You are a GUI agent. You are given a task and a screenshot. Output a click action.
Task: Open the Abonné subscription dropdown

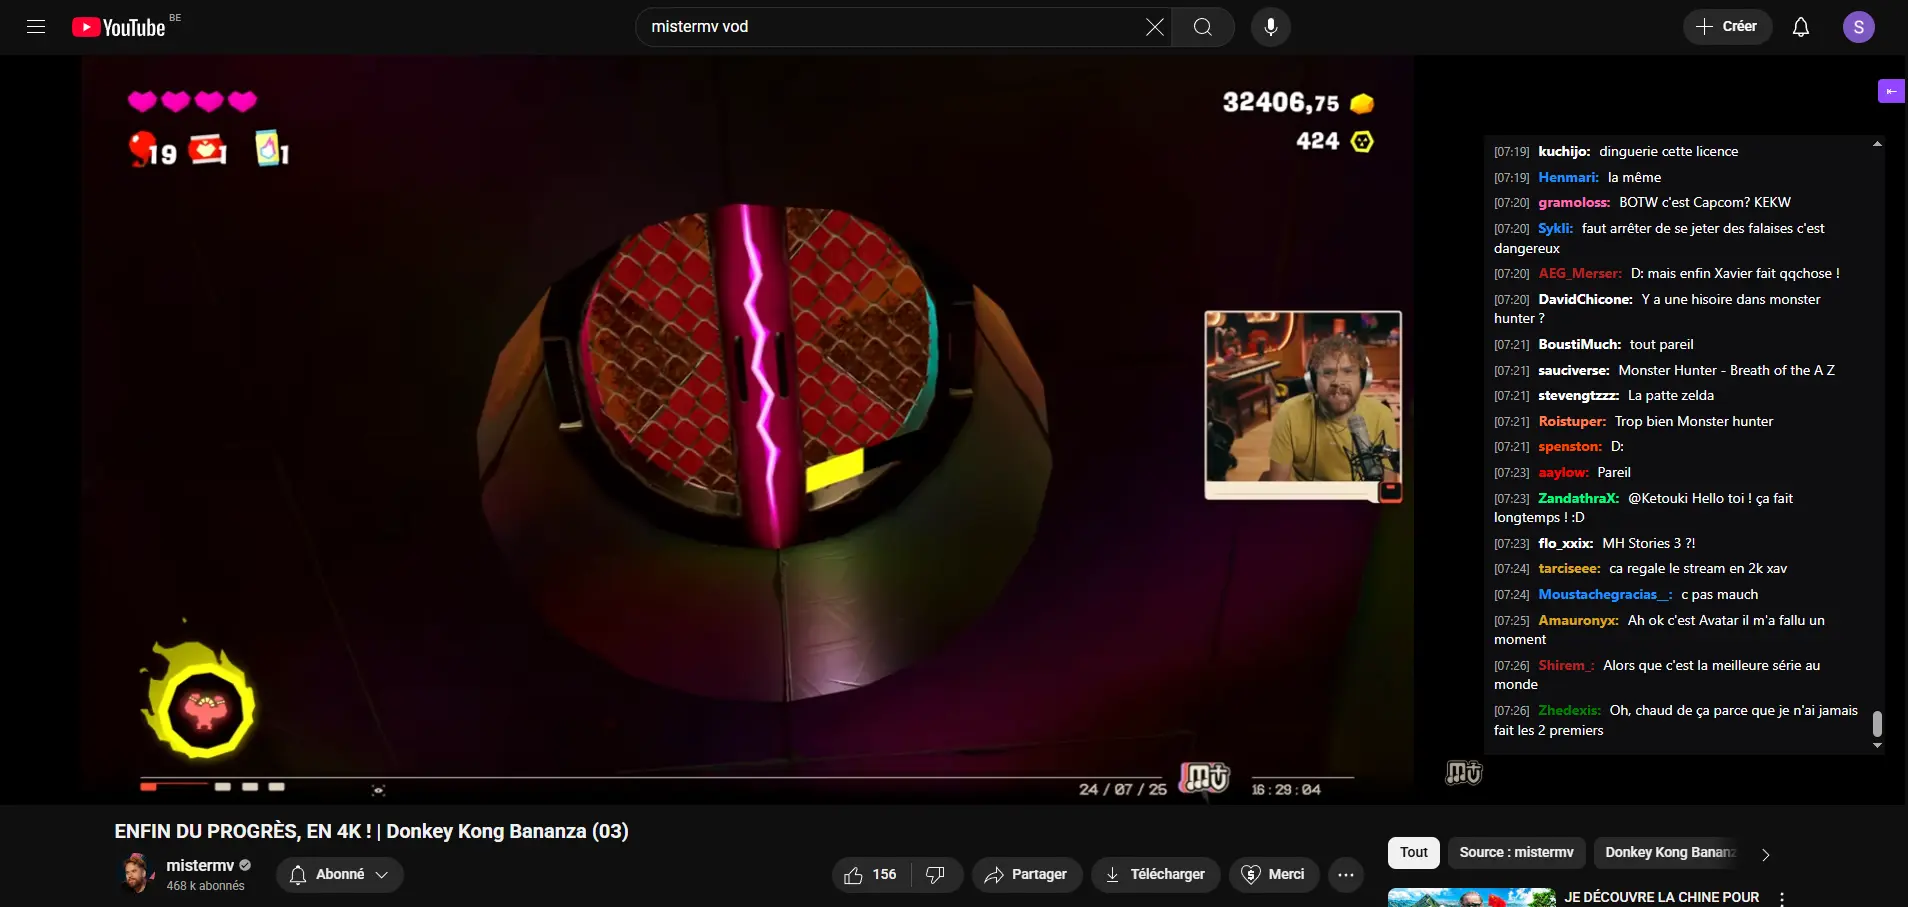click(340, 875)
